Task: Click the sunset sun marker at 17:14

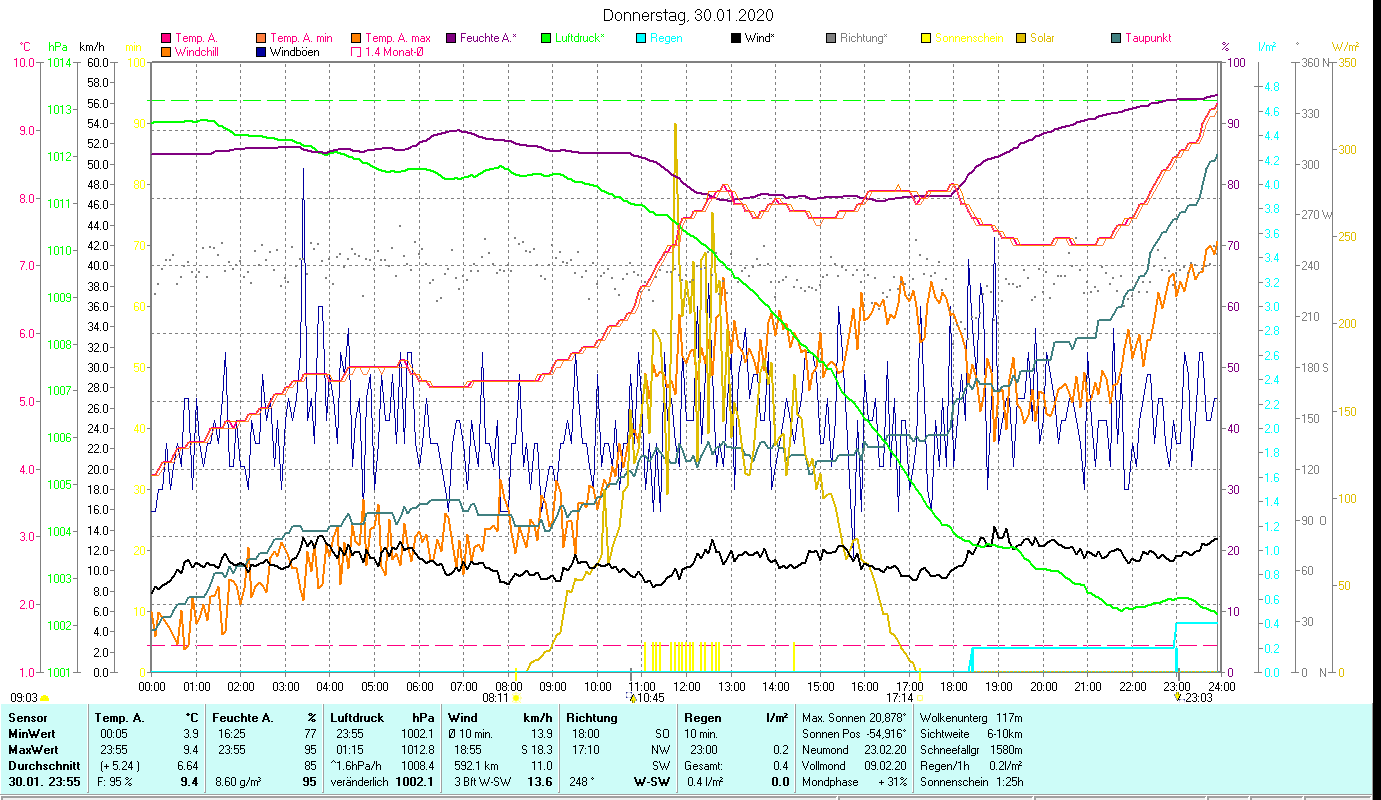Action: click(920, 698)
